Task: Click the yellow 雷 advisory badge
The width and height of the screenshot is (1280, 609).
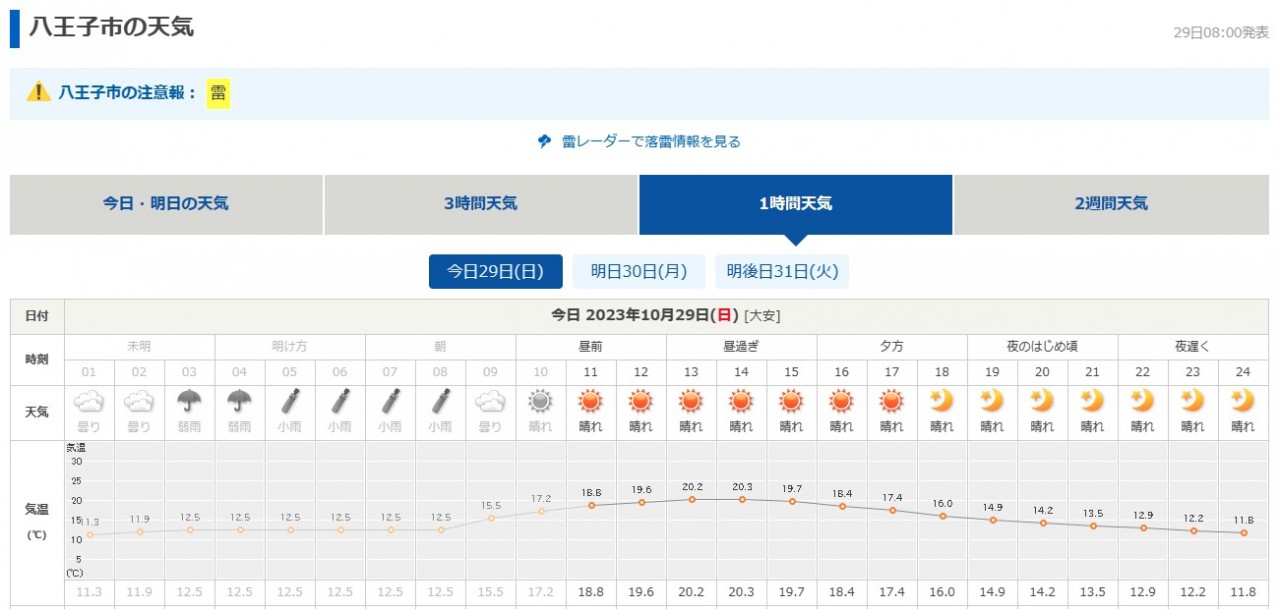Action: pos(218,93)
